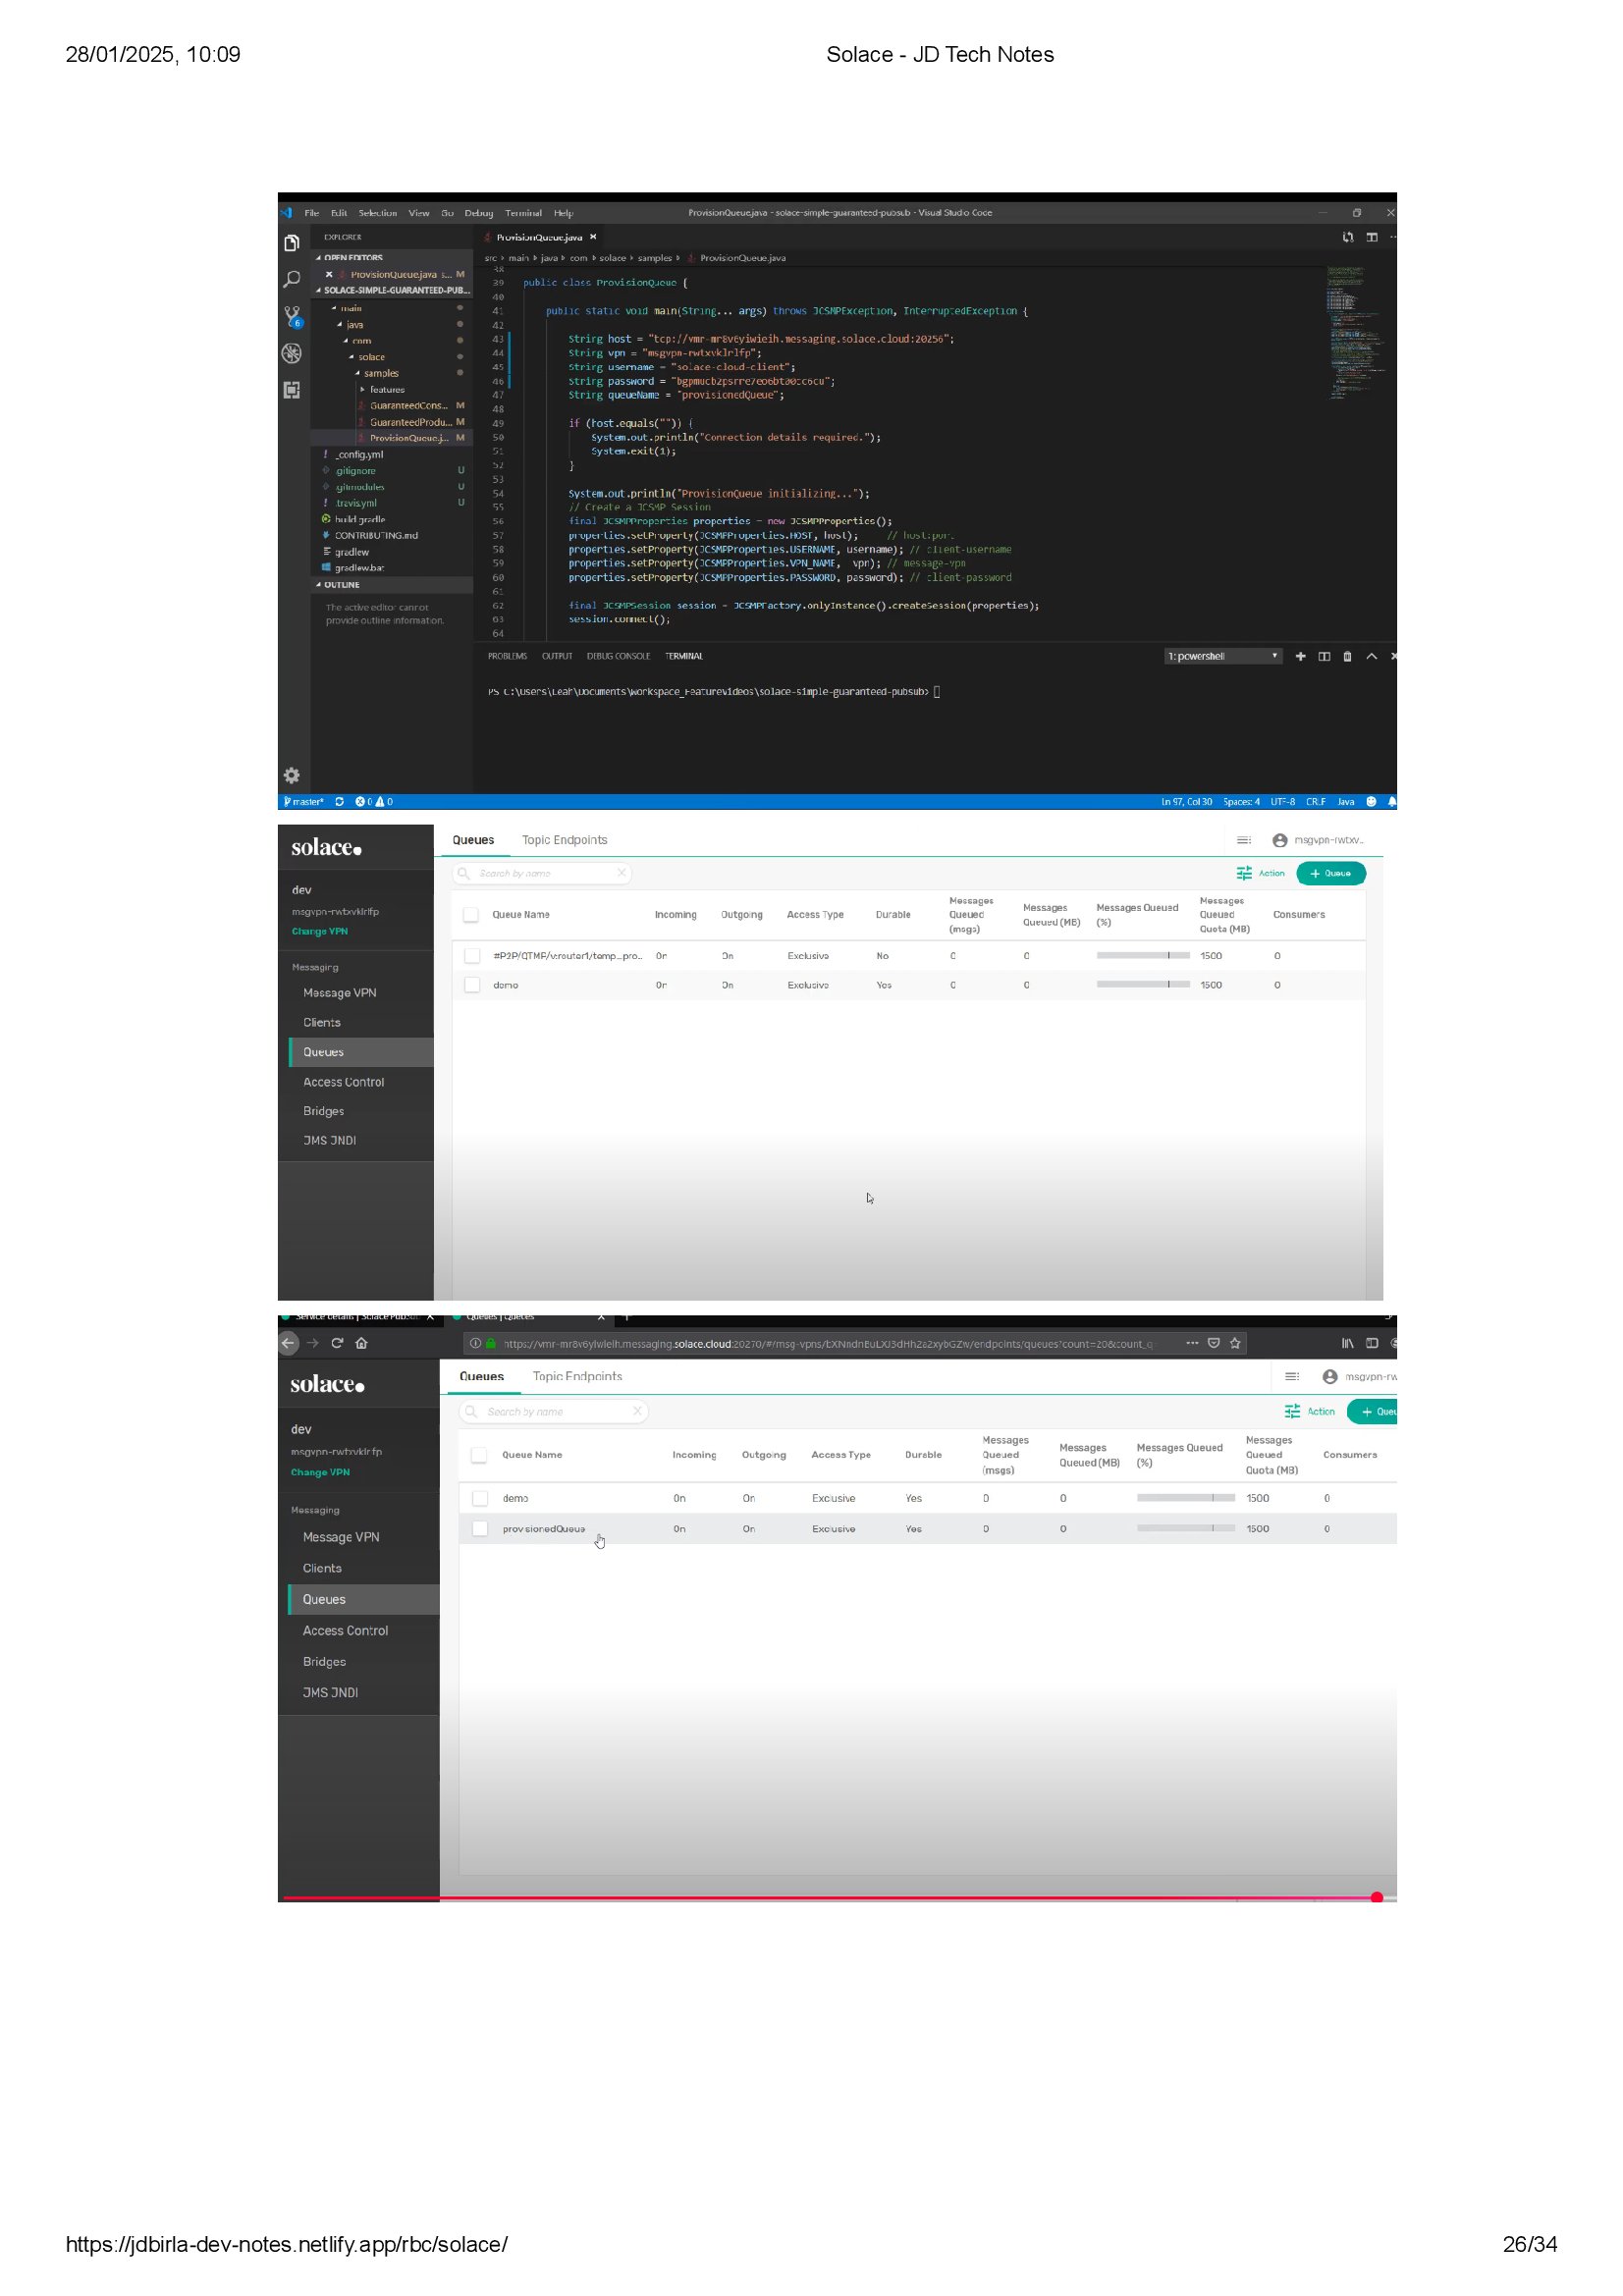
Task: Click the new terminal plus icon
Action: pos(1300,656)
